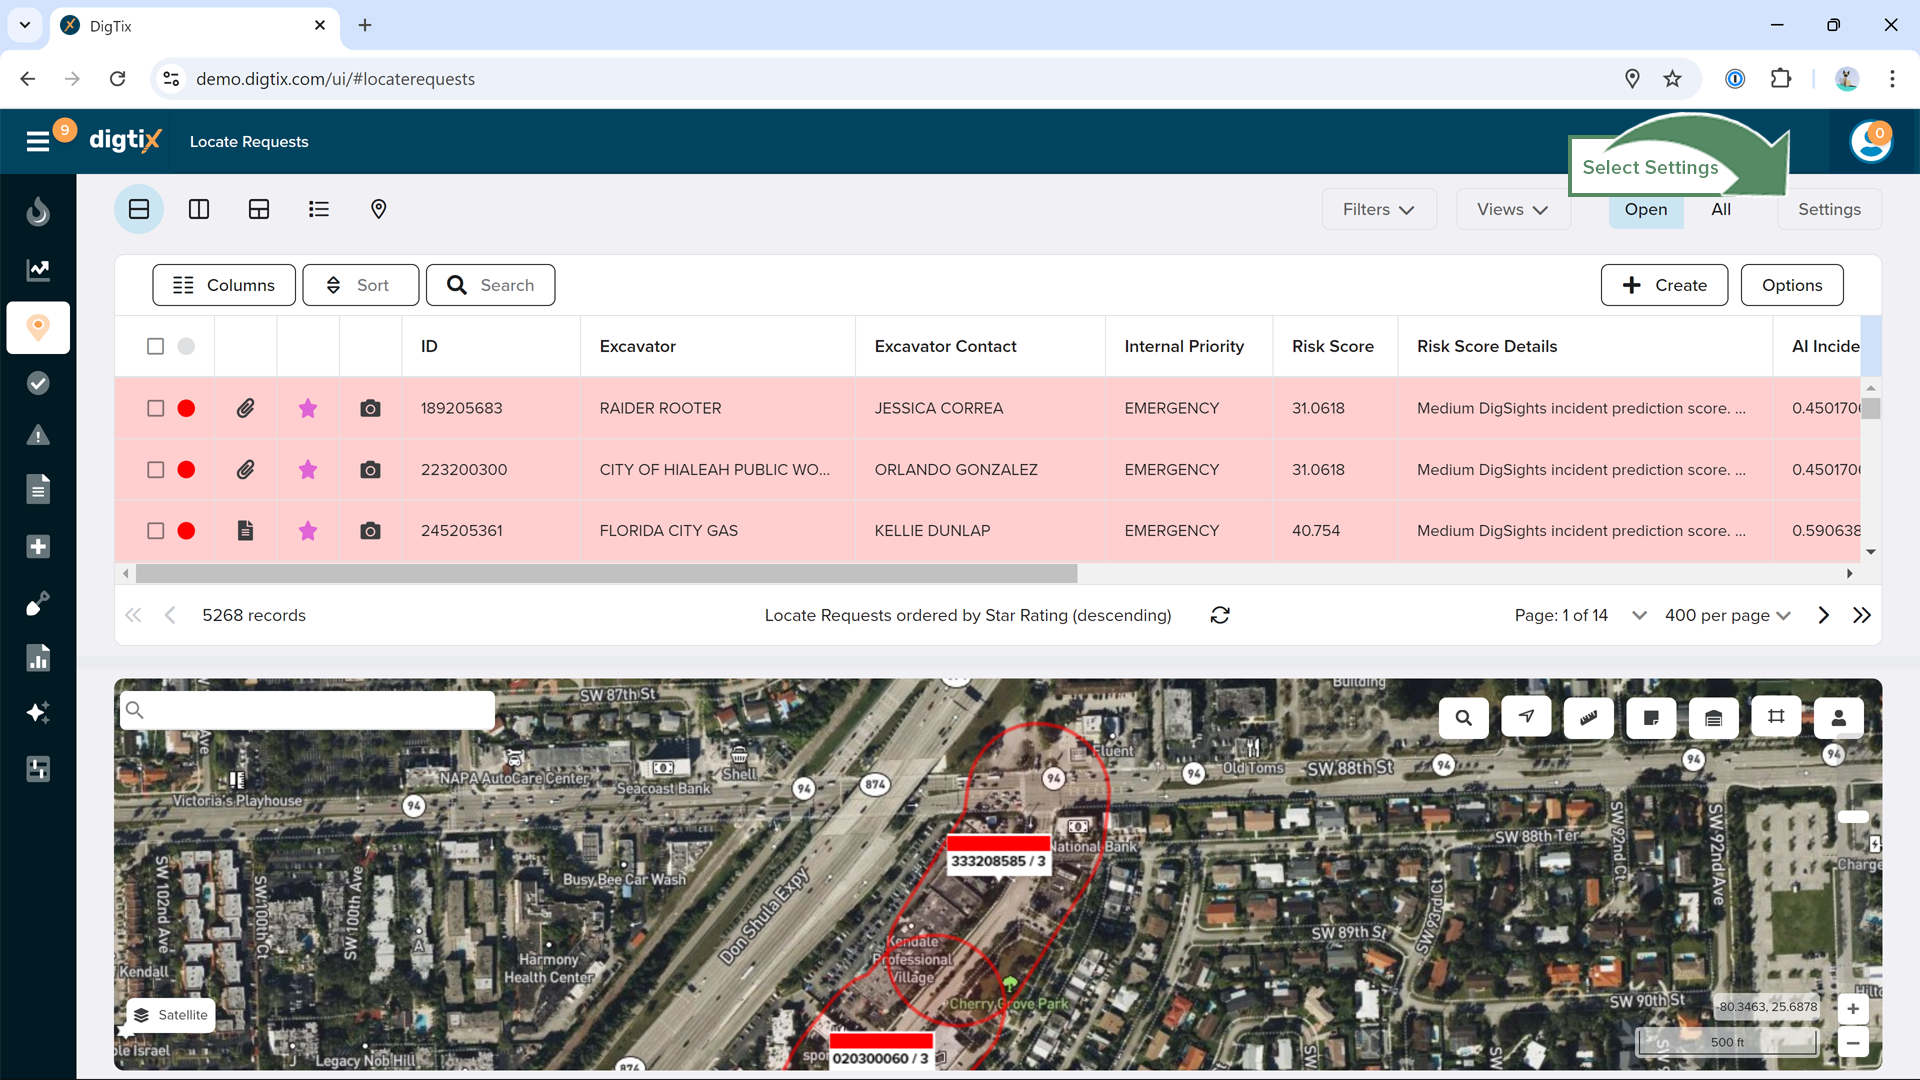1920x1080 pixels.
Task: Click camera icon for ticket 189205683
Action: [370, 408]
